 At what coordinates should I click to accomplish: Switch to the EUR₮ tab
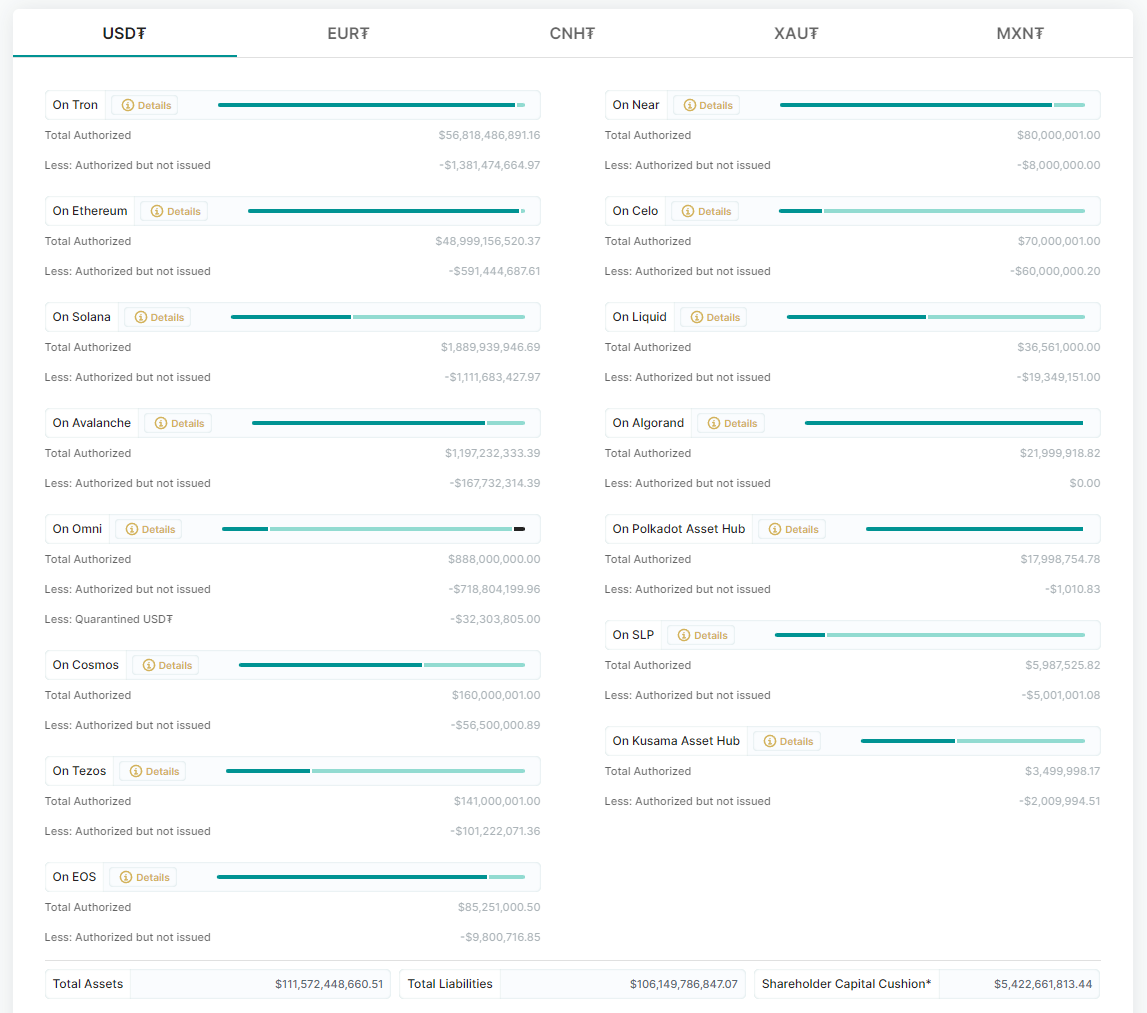click(348, 33)
